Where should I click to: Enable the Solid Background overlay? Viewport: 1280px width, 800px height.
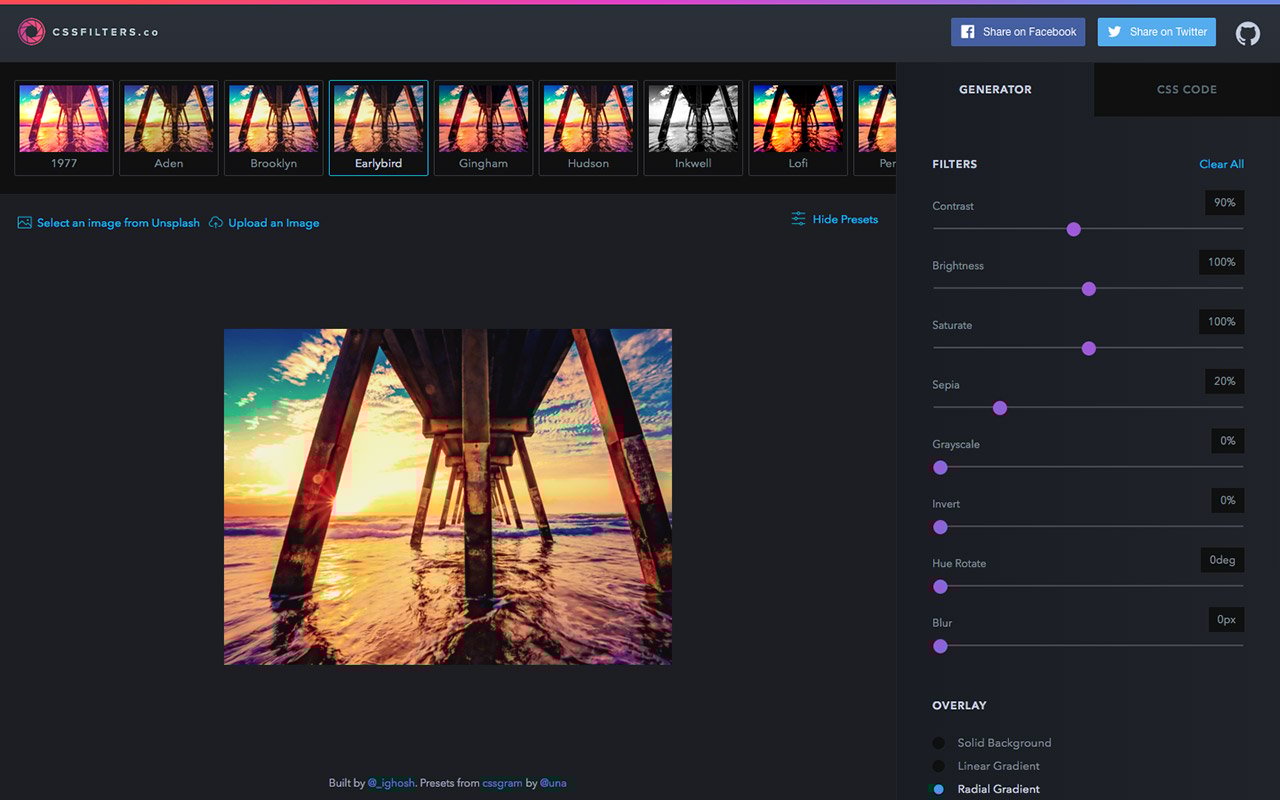(x=938, y=743)
